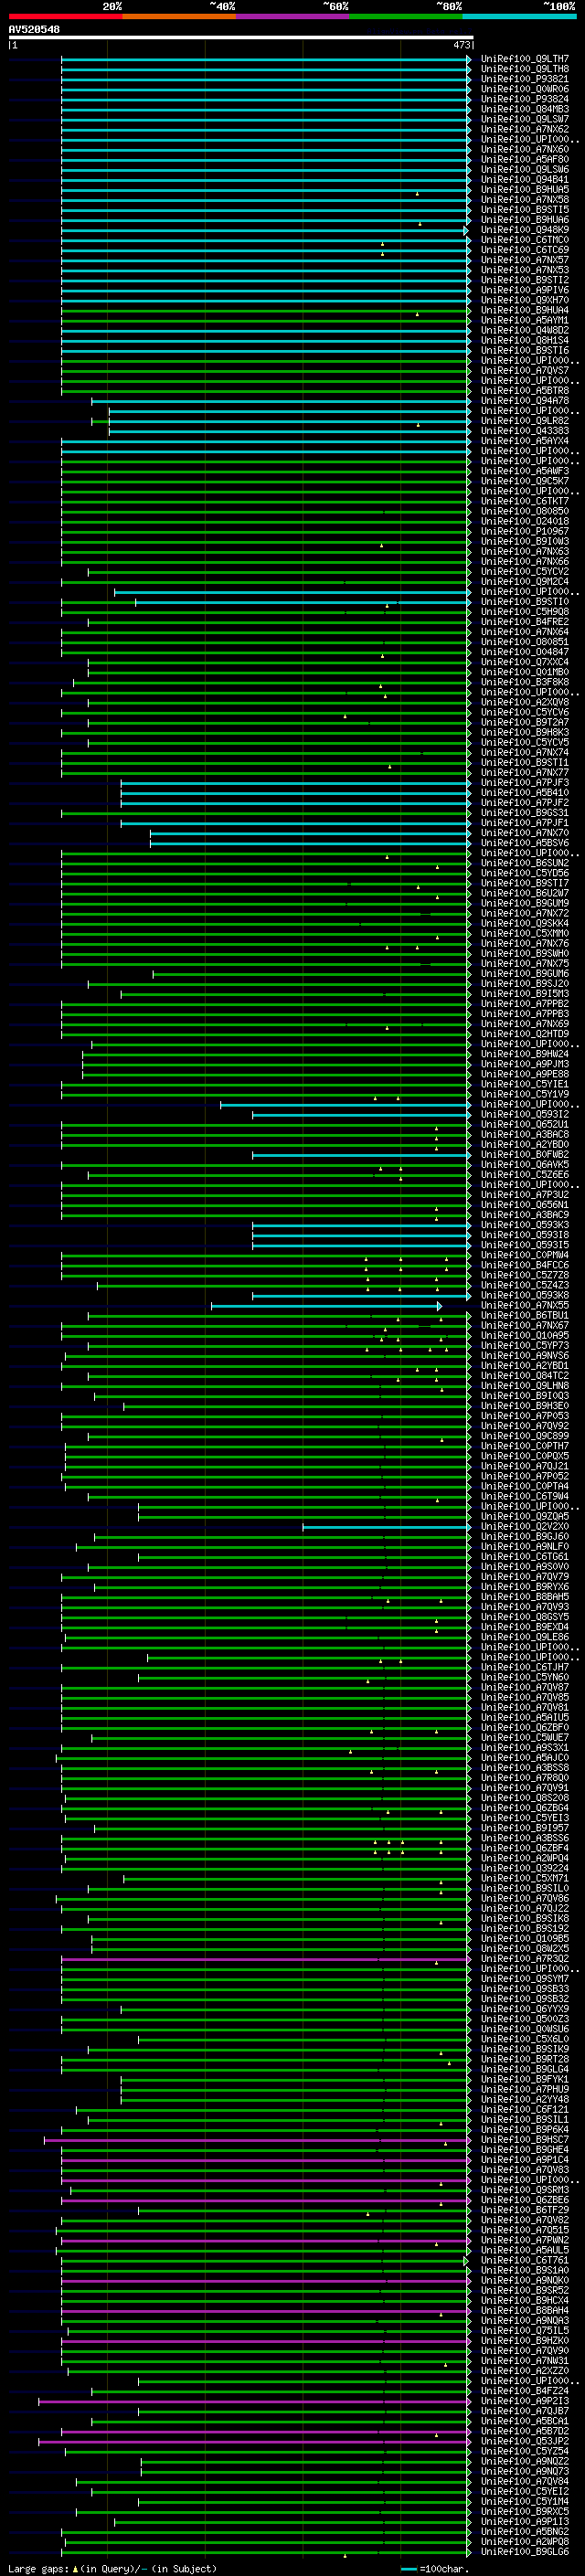Select the UniRef100_A7PPB3 label

(524, 1014)
